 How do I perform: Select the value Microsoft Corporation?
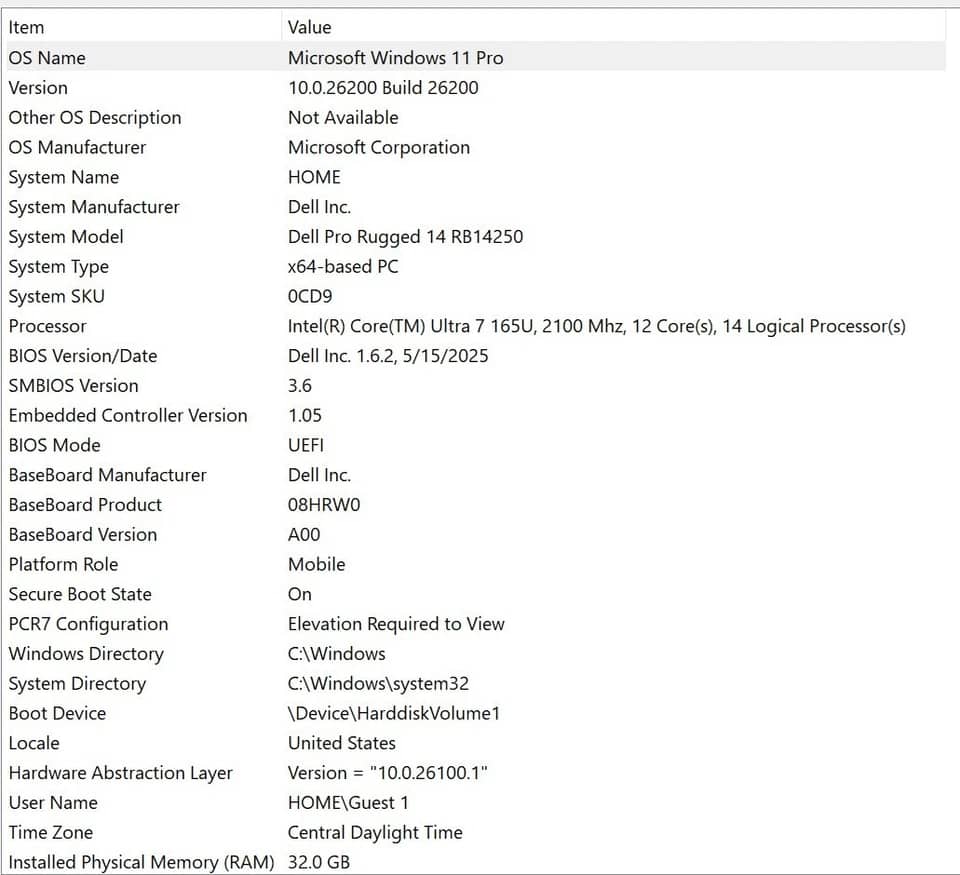(379, 147)
